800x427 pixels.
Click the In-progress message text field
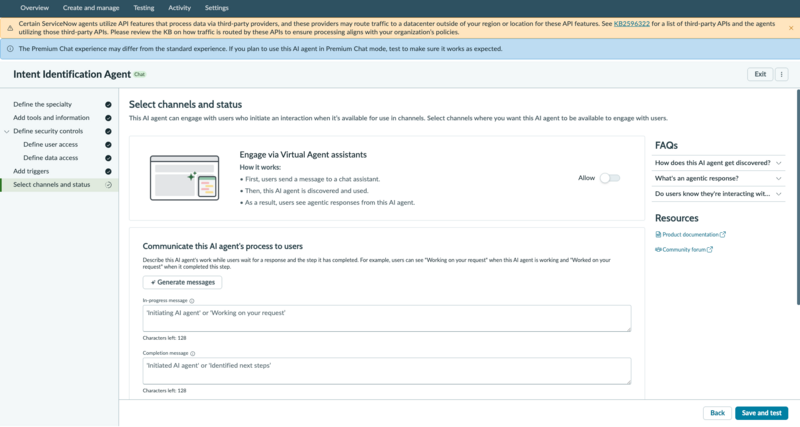tap(387, 318)
